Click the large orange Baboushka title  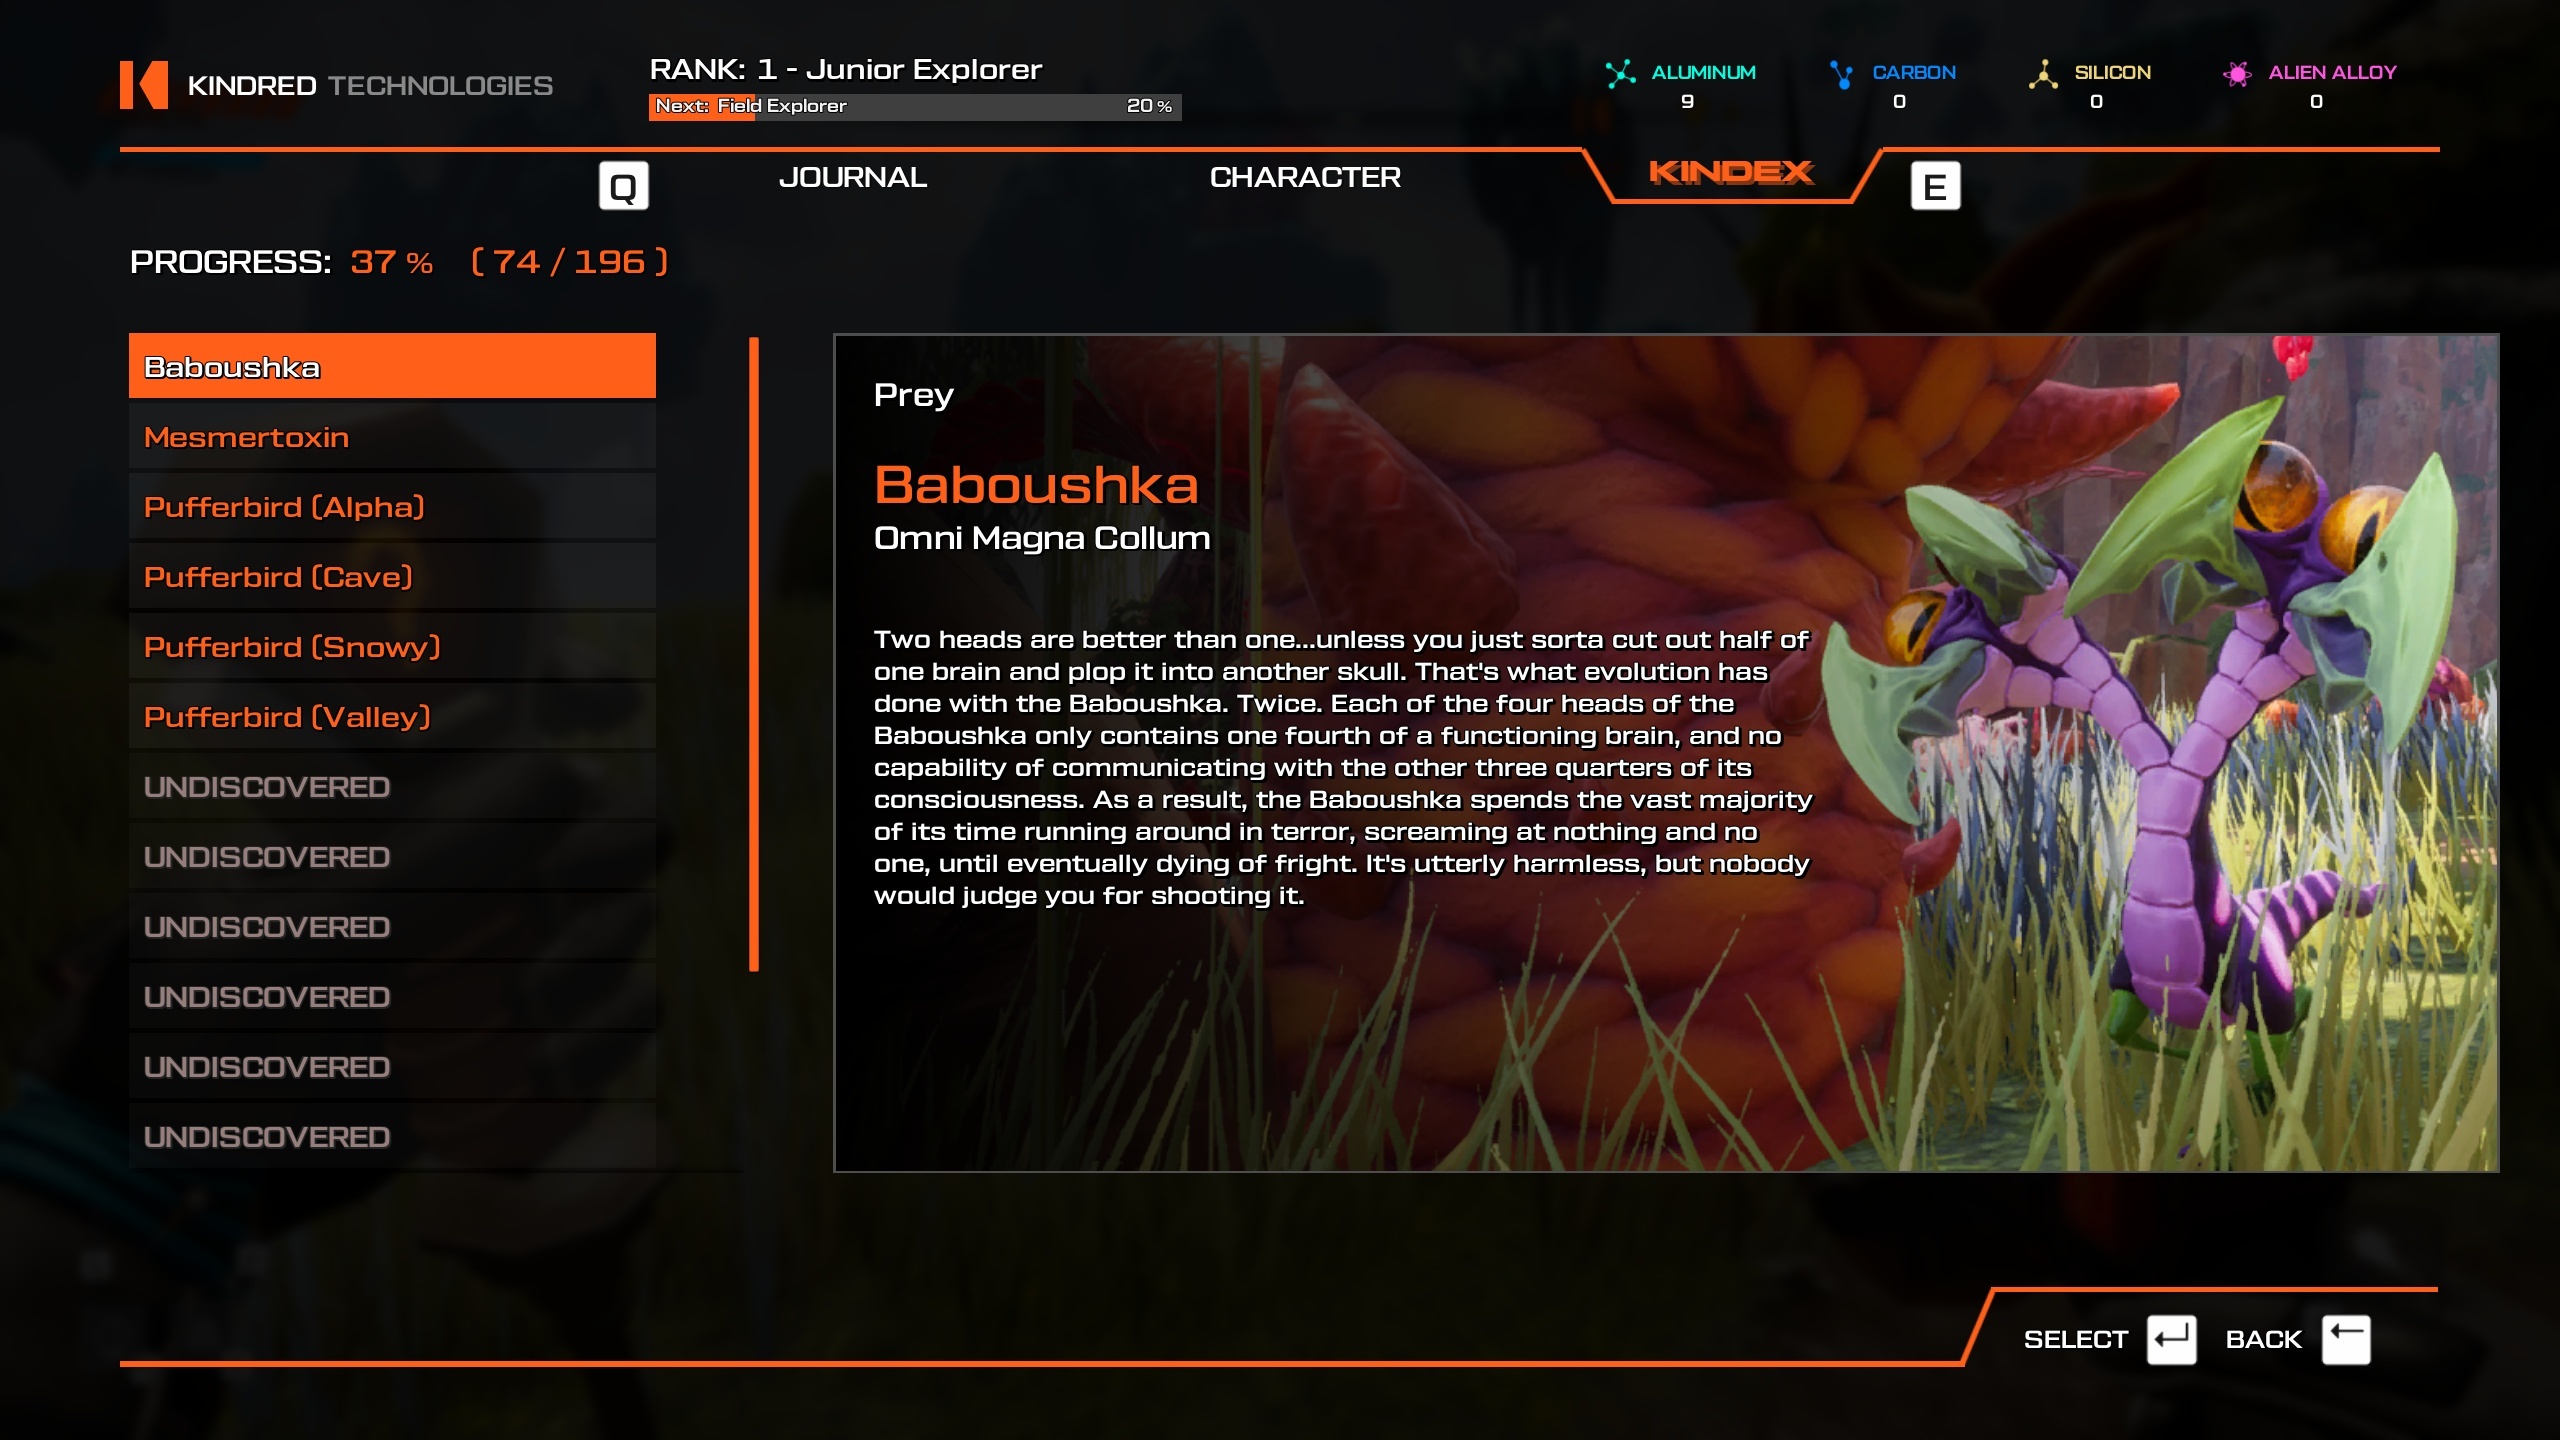point(1036,485)
